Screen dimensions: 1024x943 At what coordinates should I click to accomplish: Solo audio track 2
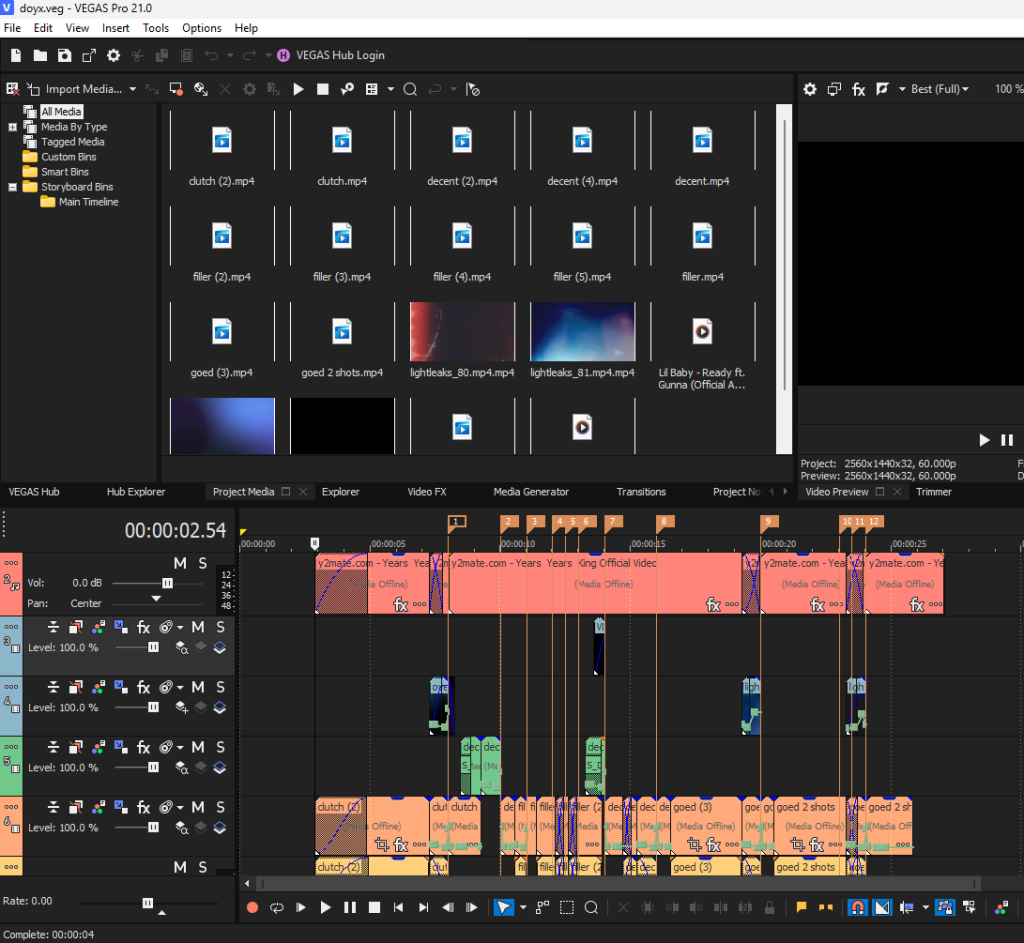click(203, 564)
